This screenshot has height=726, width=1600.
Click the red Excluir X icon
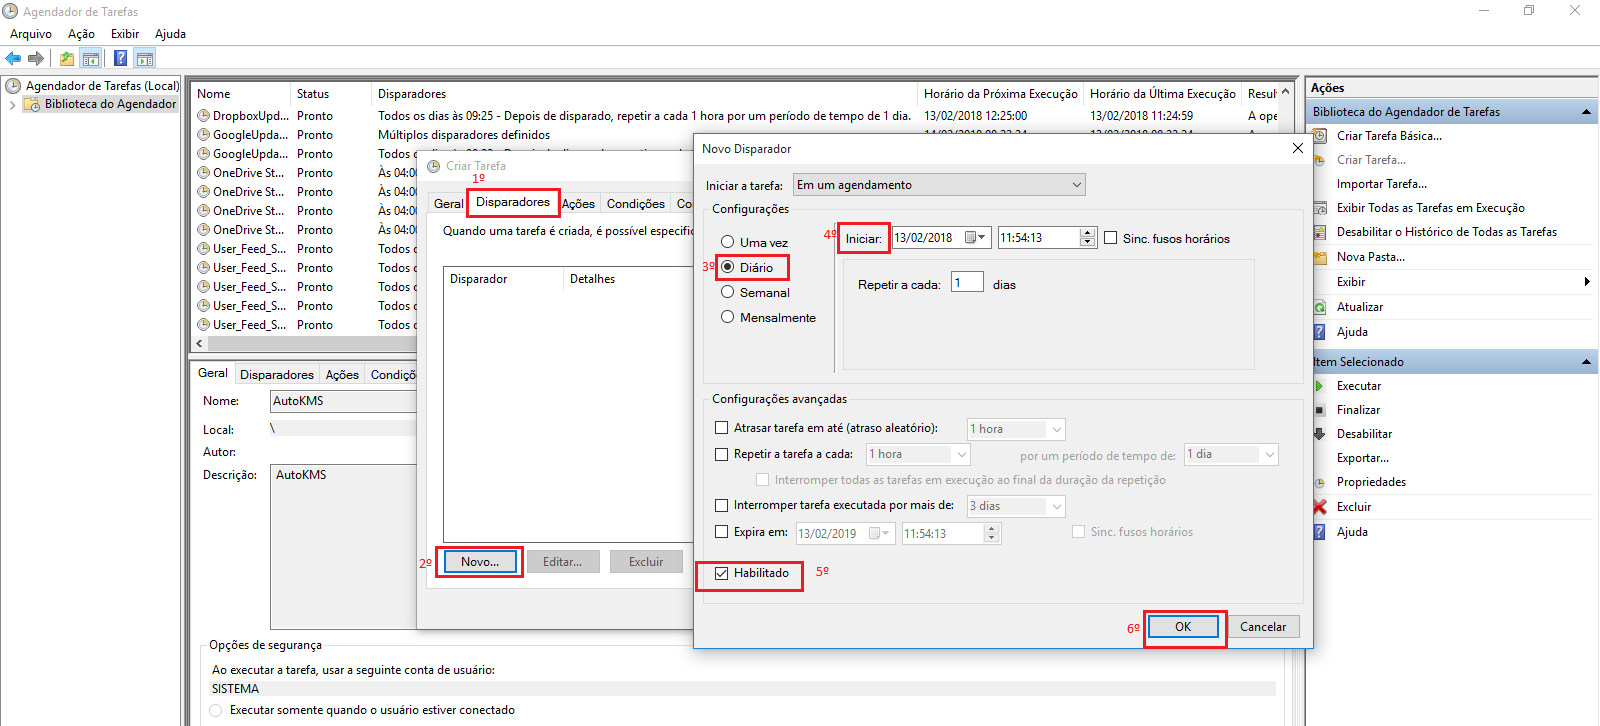point(1319,507)
